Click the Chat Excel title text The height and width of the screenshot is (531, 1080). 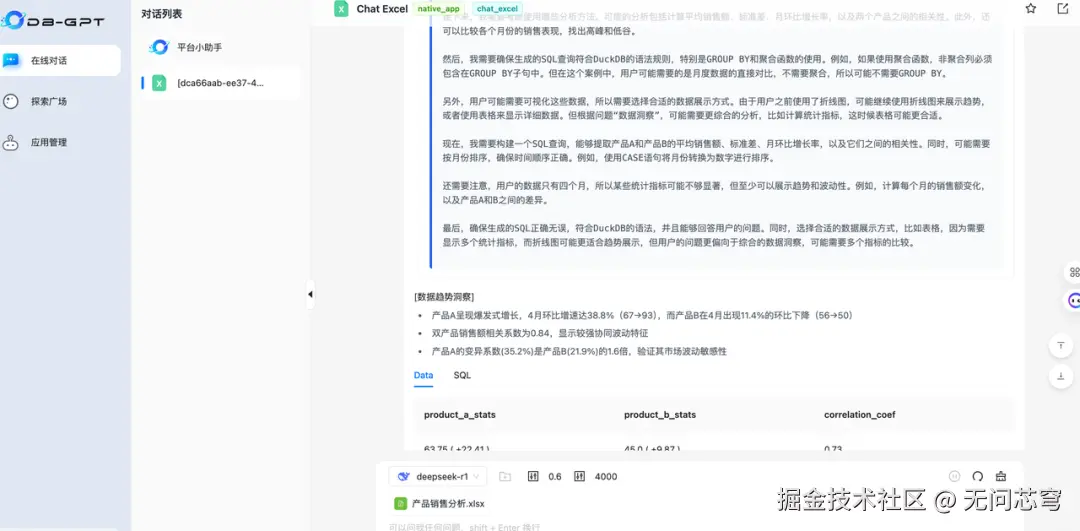pyautogui.click(x=382, y=9)
